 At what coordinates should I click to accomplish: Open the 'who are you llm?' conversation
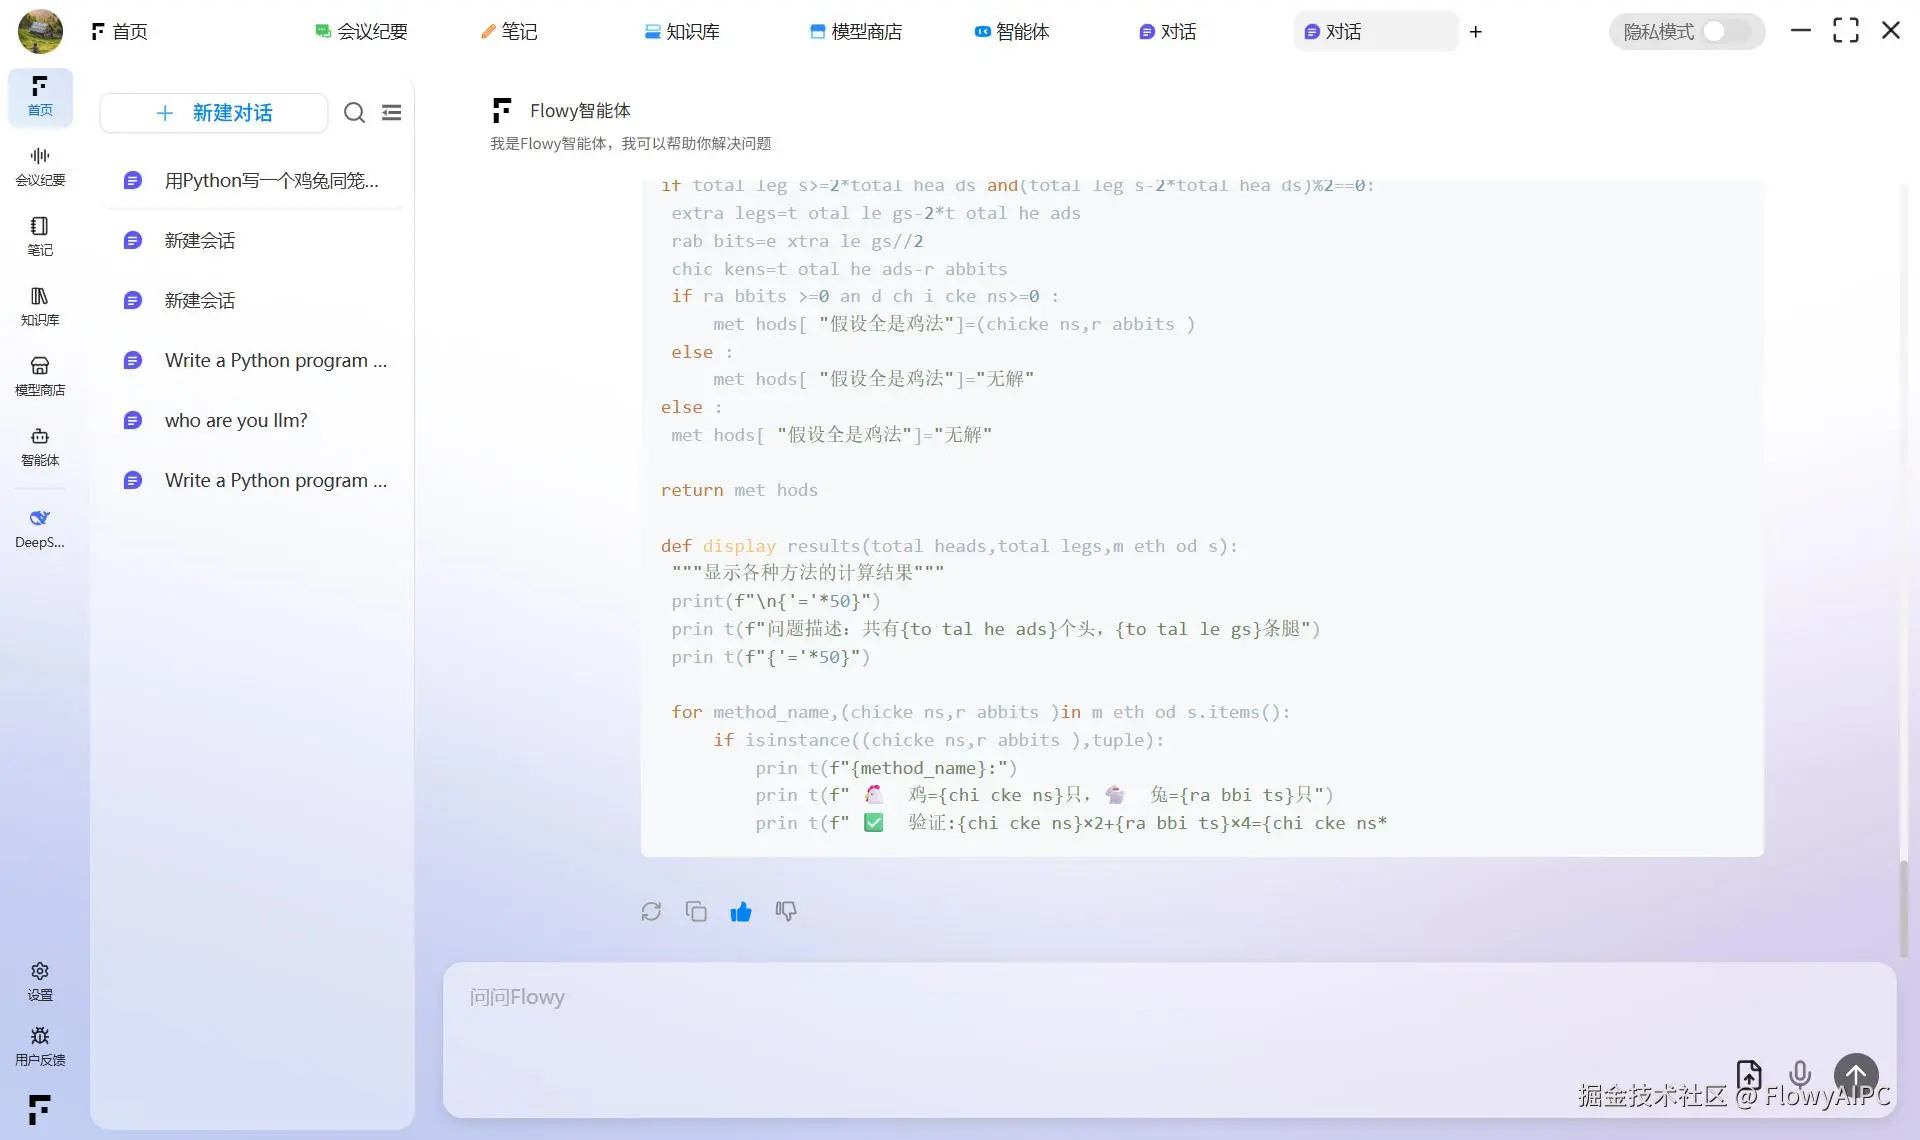(236, 420)
